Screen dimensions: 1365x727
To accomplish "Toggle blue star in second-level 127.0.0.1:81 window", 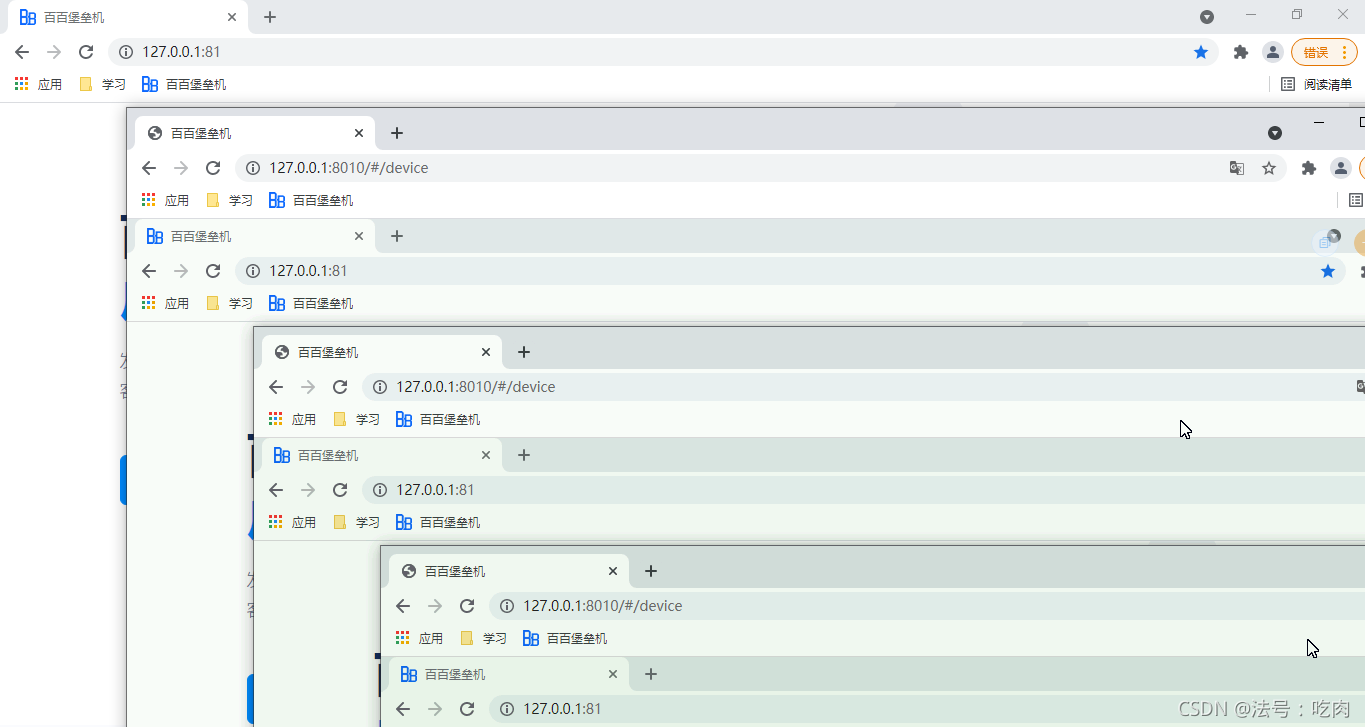I will 1328,271.
